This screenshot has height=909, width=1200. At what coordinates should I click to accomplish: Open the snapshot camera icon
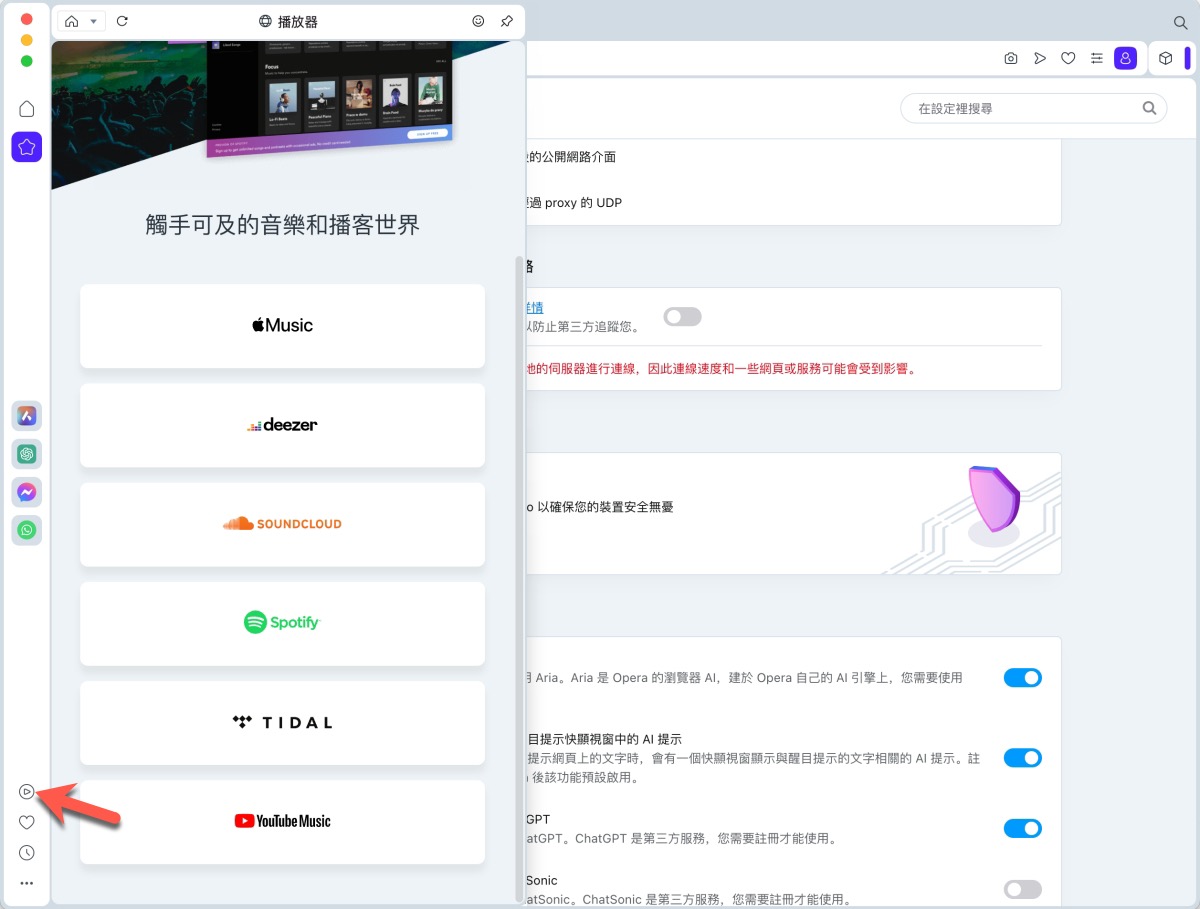click(1011, 59)
